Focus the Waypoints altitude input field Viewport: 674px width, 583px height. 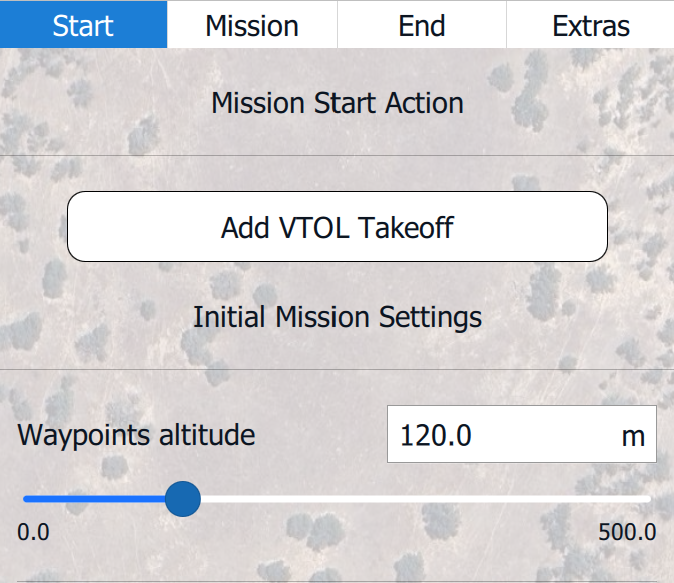coord(500,435)
